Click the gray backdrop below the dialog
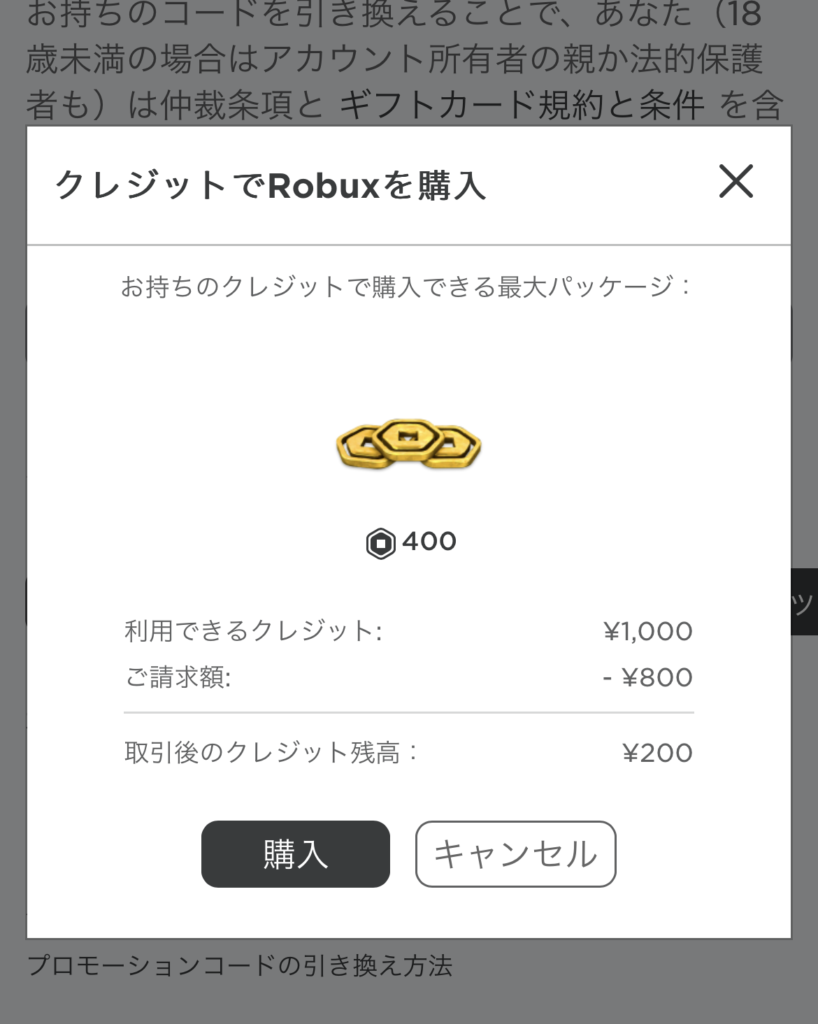 (x=409, y=1002)
